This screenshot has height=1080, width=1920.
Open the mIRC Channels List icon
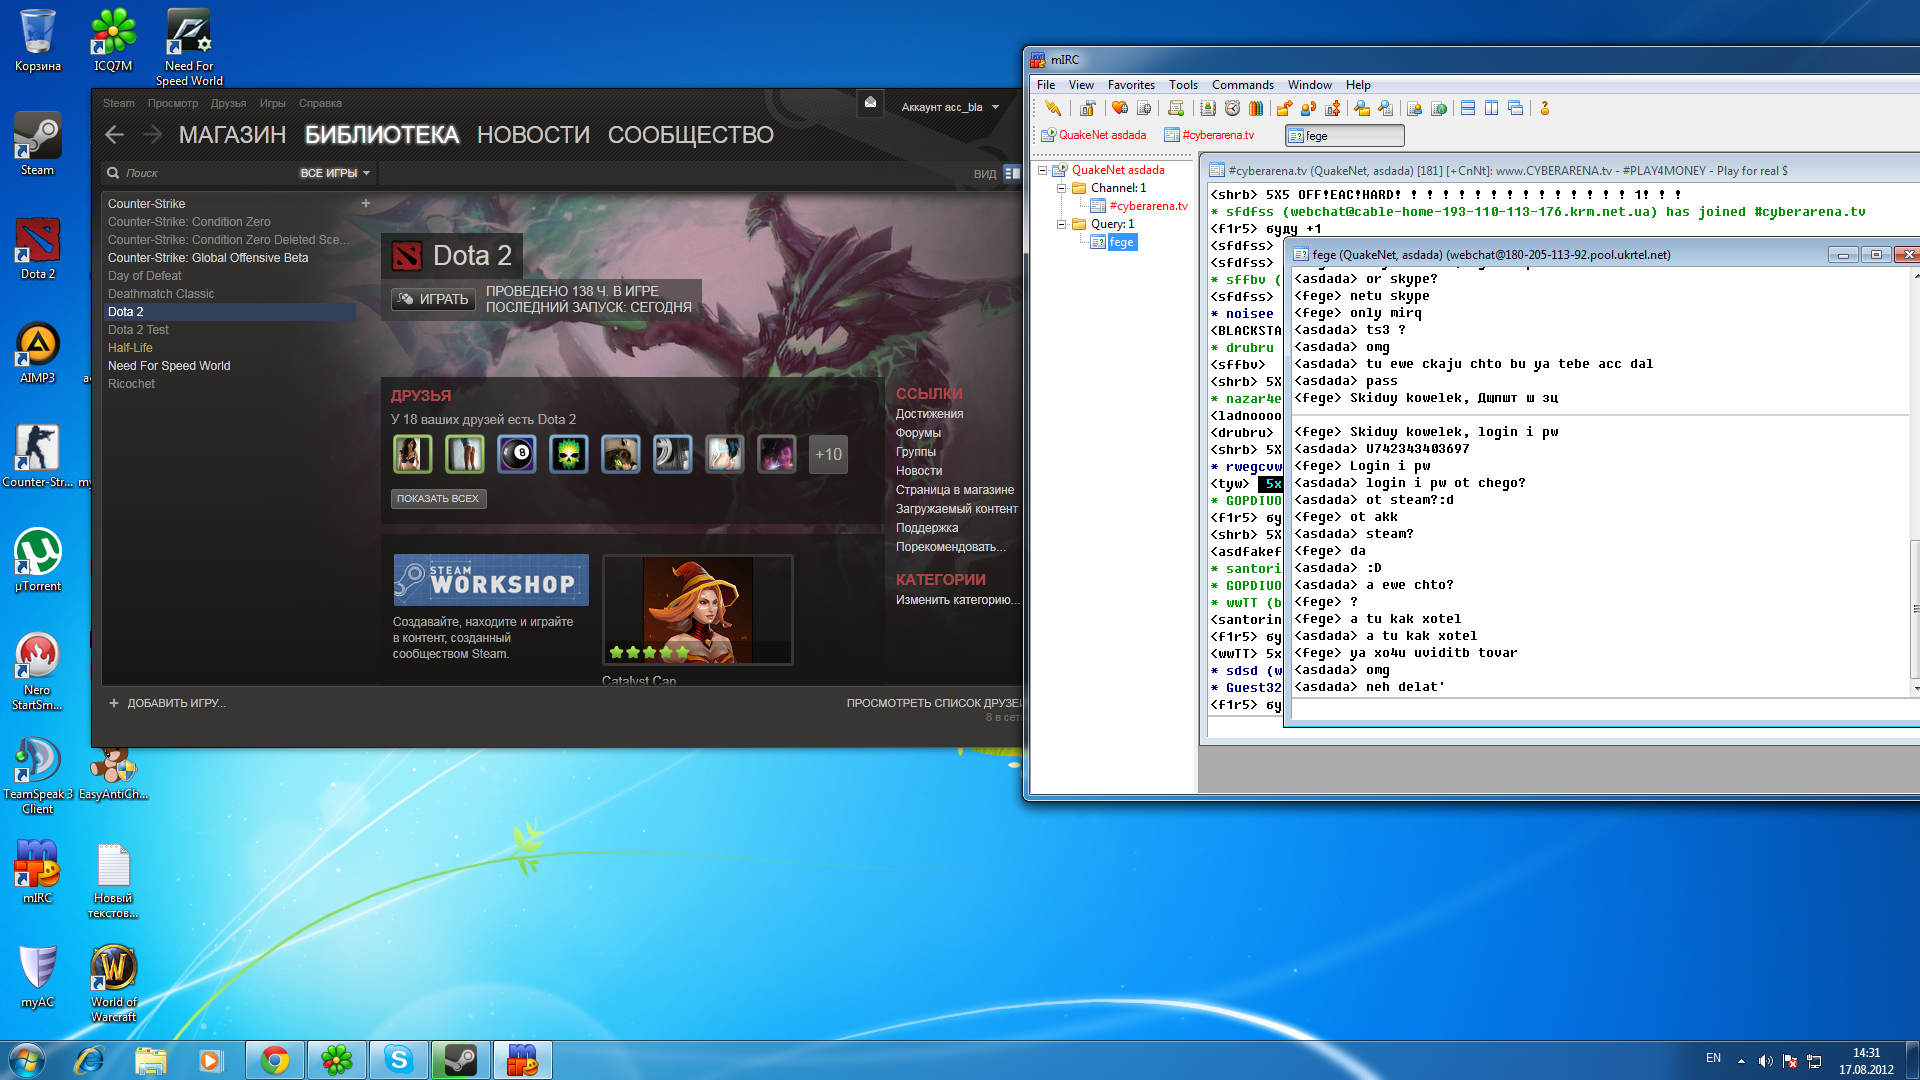pos(1144,108)
